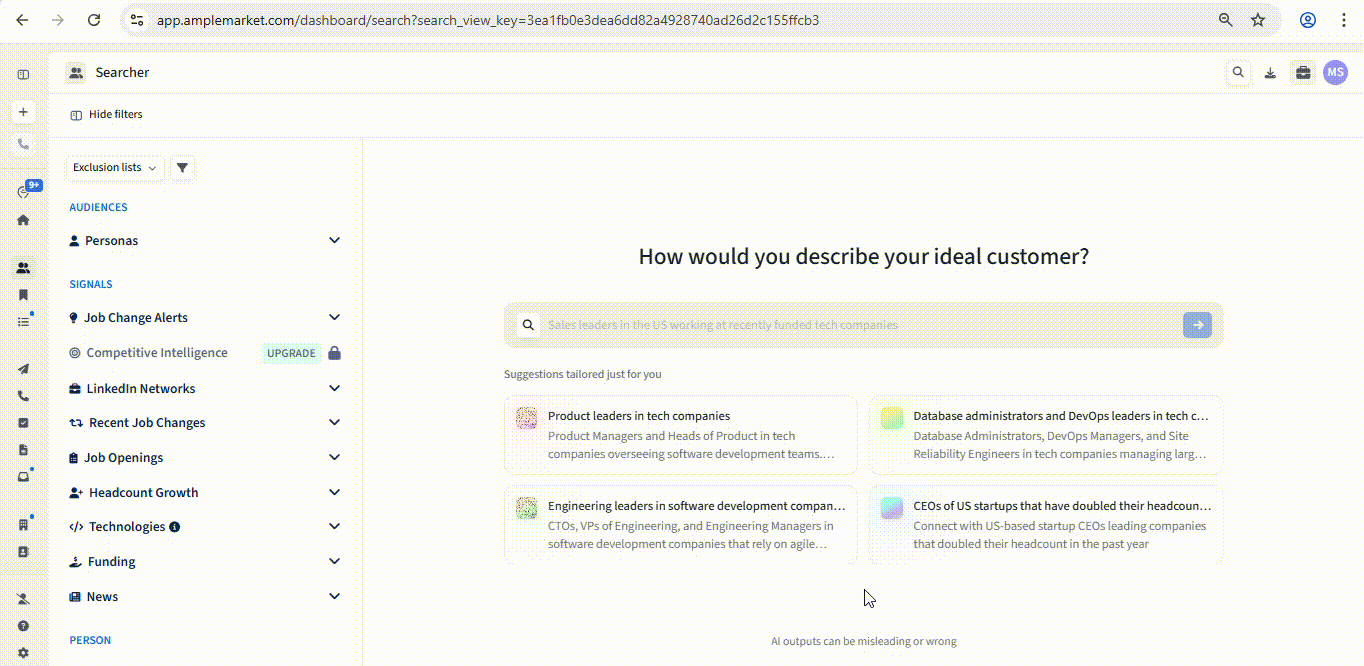Hide the filters panel
The image size is (1364, 666).
(x=106, y=115)
